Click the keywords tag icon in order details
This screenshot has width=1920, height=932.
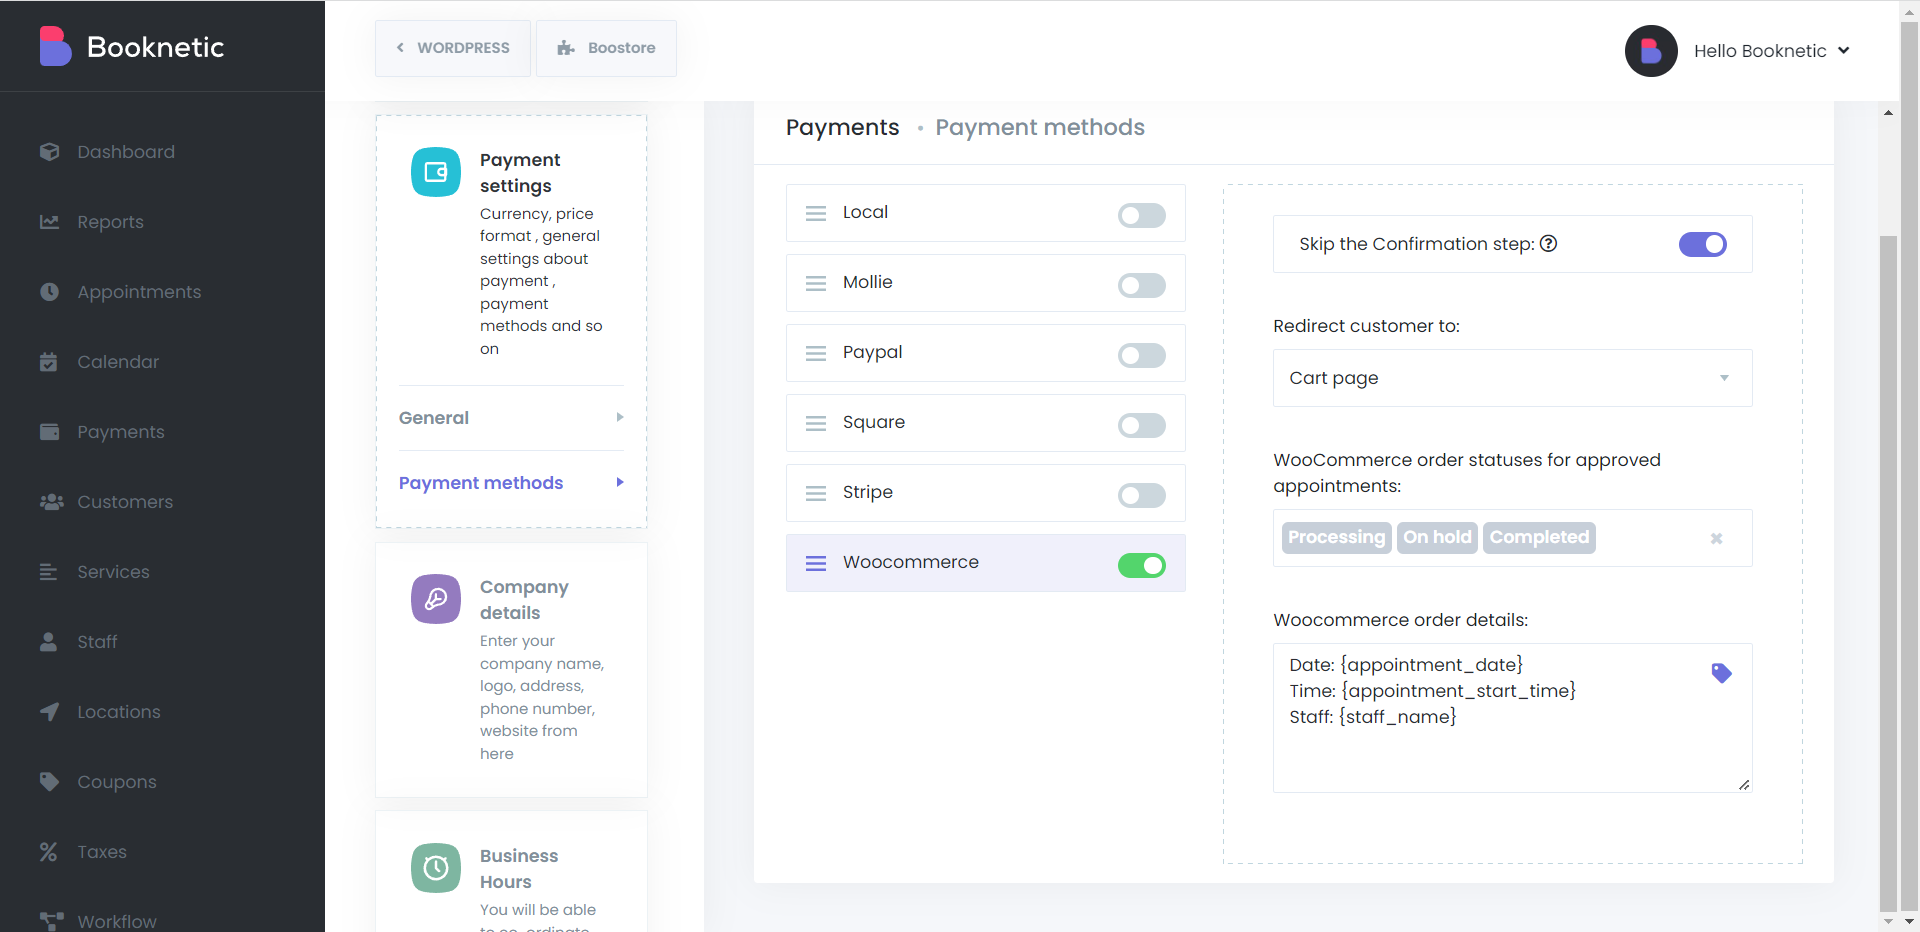(x=1721, y=673)
